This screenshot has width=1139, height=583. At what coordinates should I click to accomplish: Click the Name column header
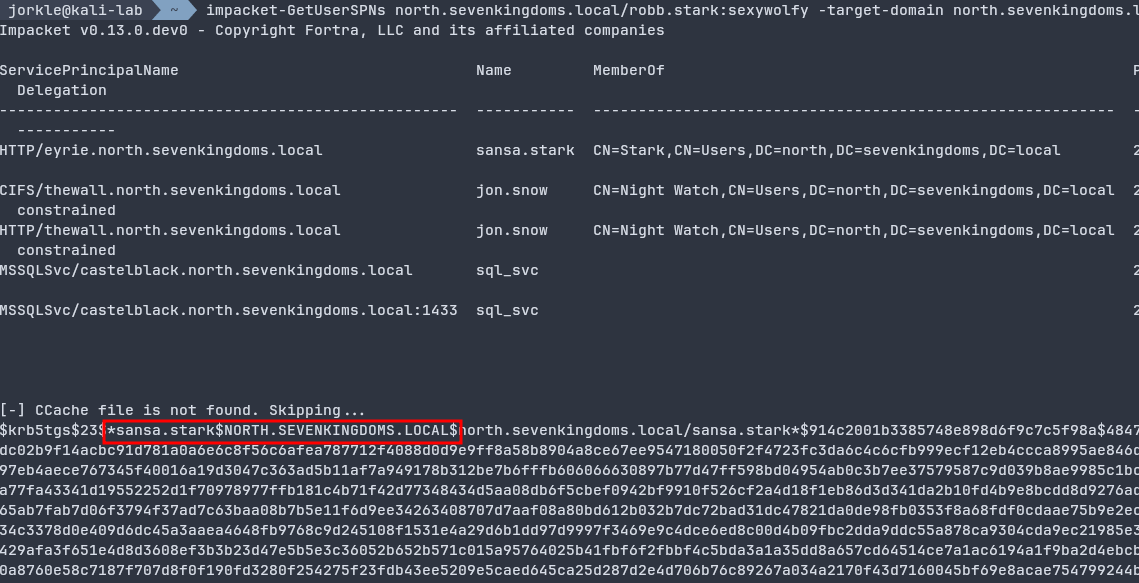click(x=494, y=70)
